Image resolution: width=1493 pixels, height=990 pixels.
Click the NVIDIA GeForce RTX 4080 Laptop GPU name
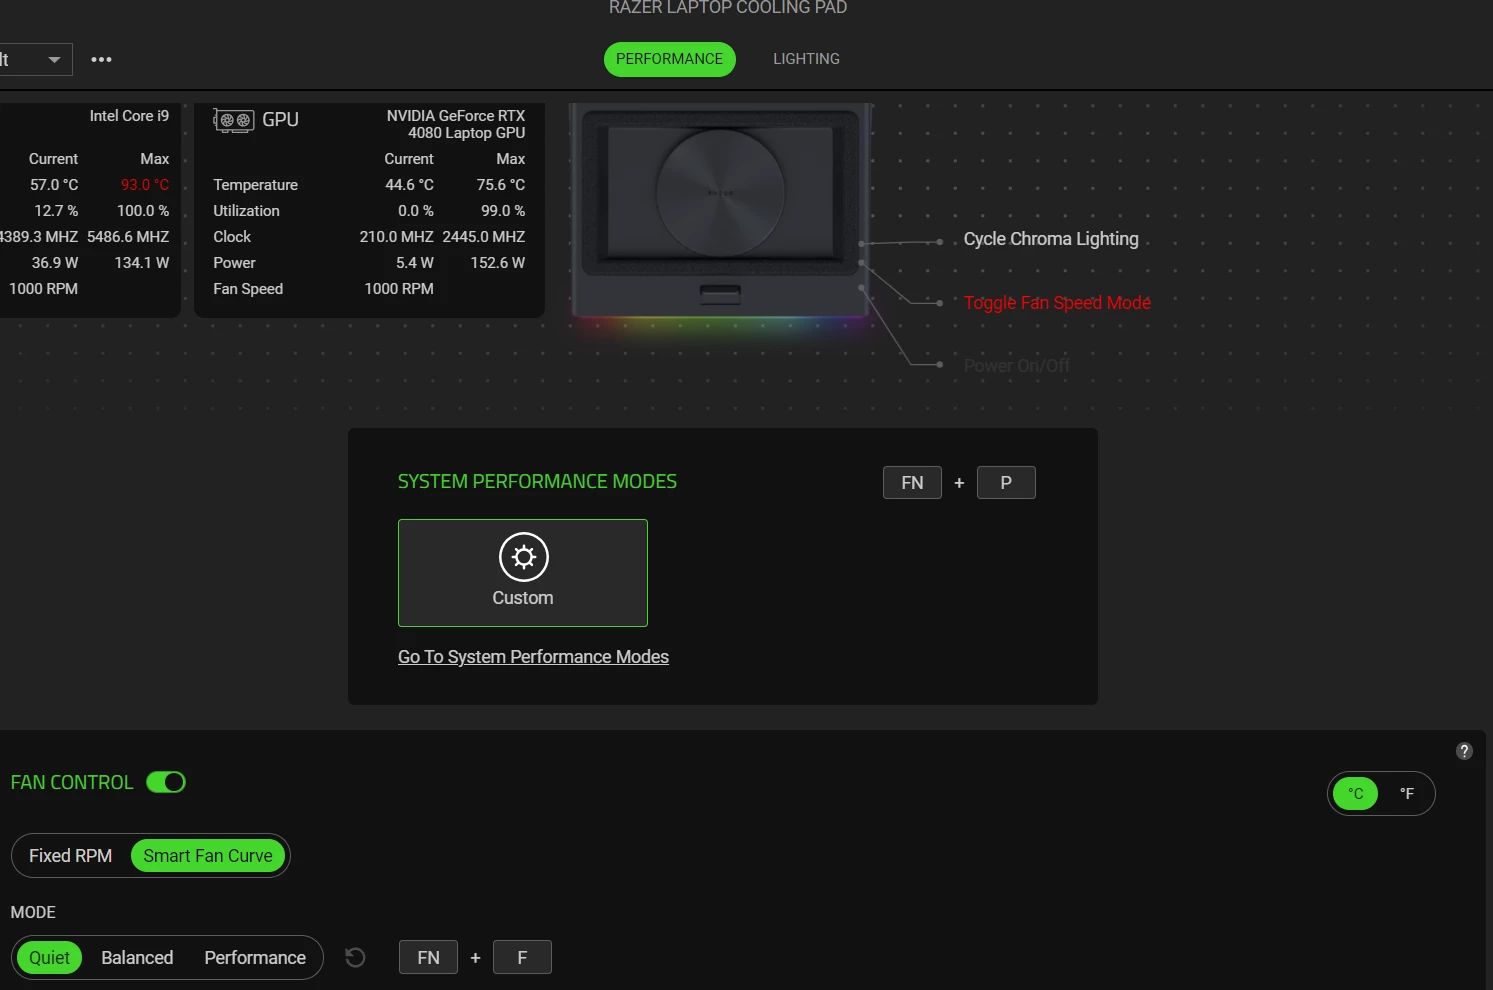[x=456, y=124]
